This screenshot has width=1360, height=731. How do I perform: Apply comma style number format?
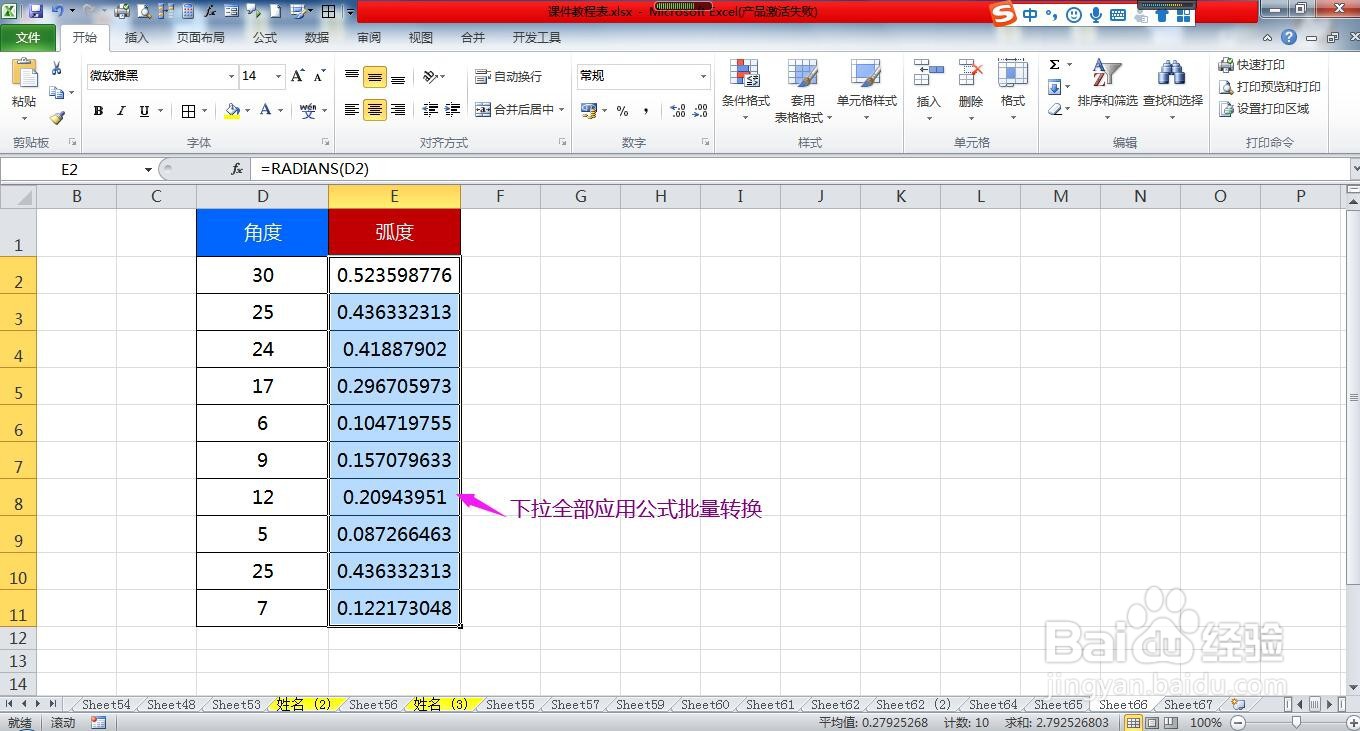[646, 111]
